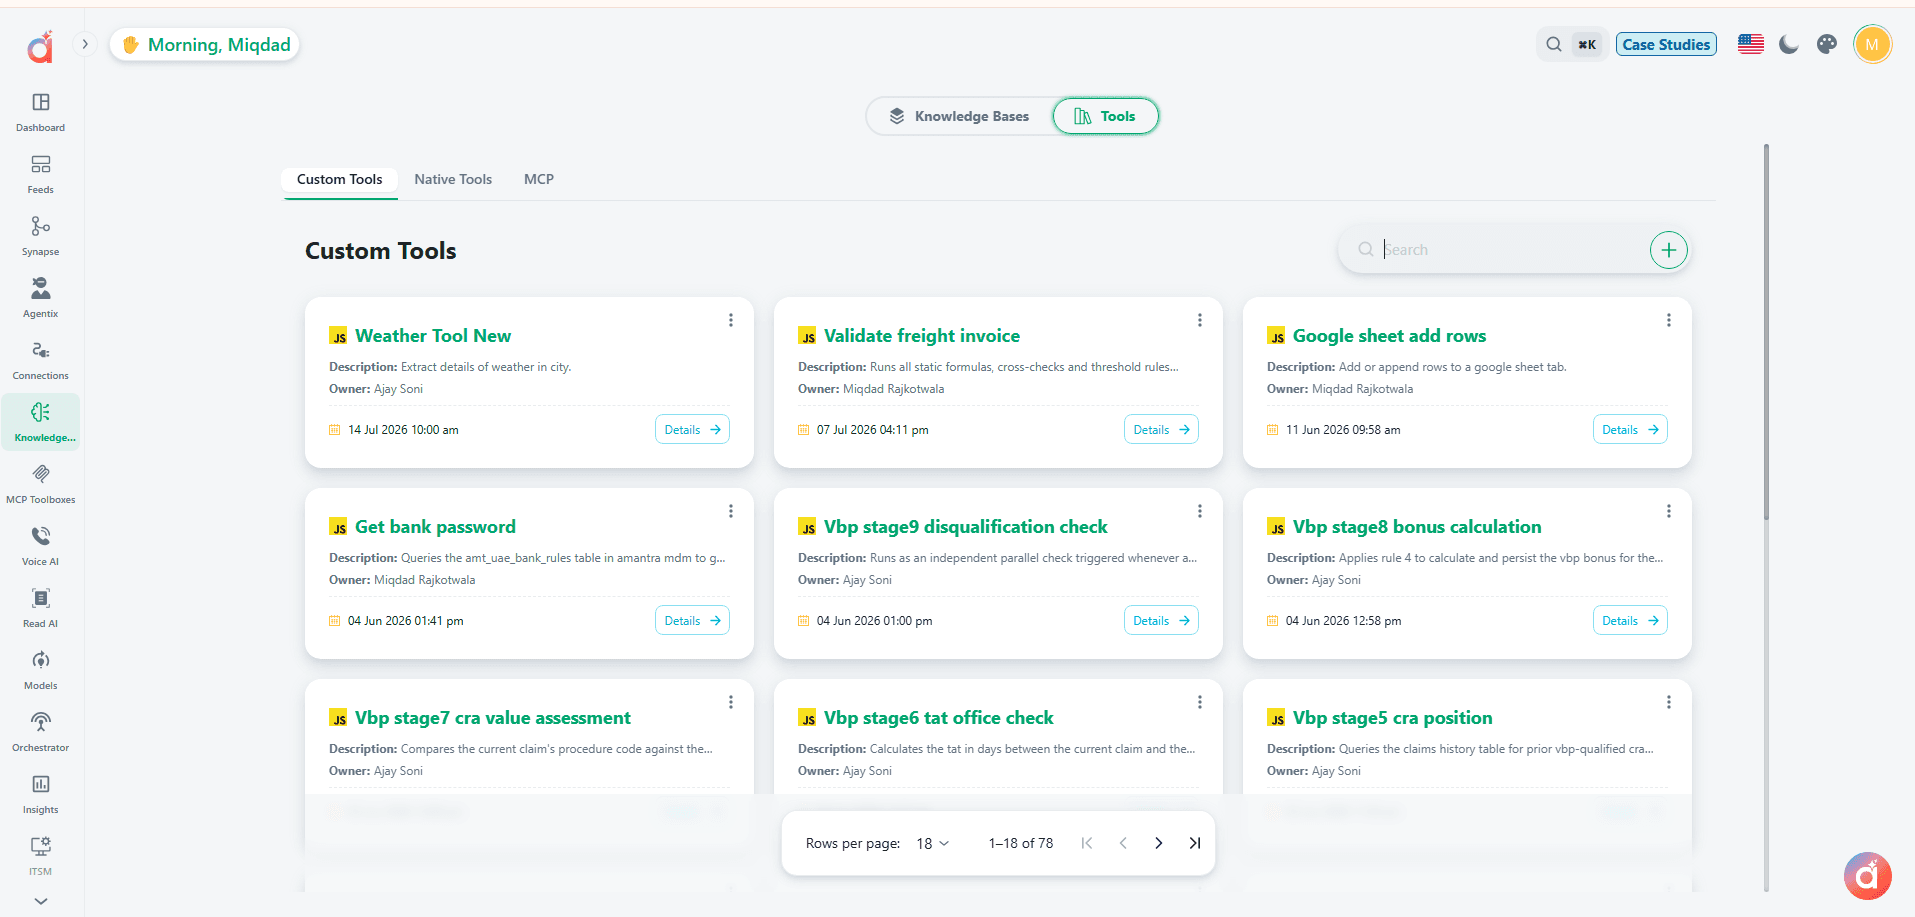Open the rows per page dropdown

pyautogui.click(x=932, y=843)
